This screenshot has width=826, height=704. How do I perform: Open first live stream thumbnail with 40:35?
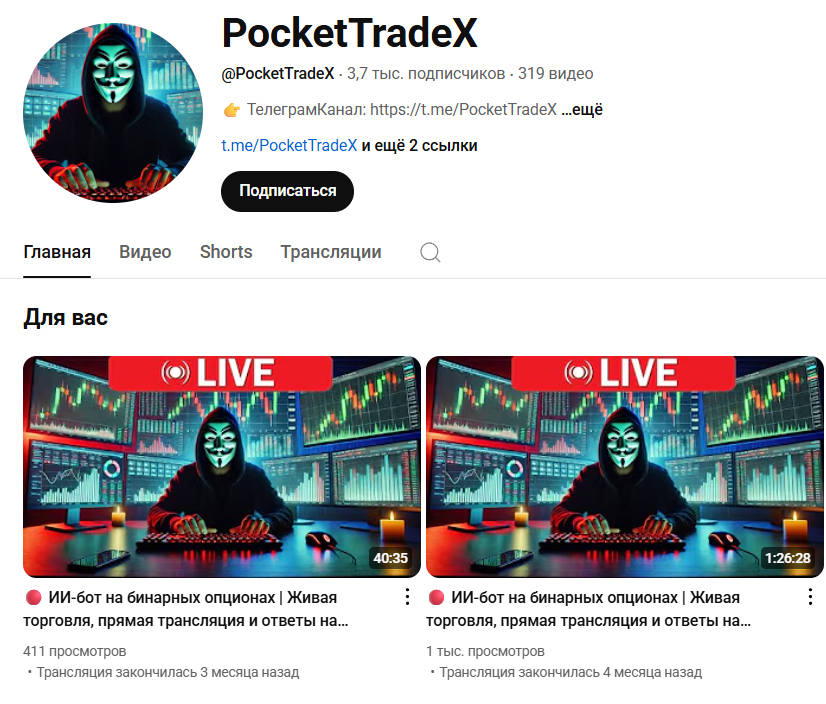tap(222, 467)
